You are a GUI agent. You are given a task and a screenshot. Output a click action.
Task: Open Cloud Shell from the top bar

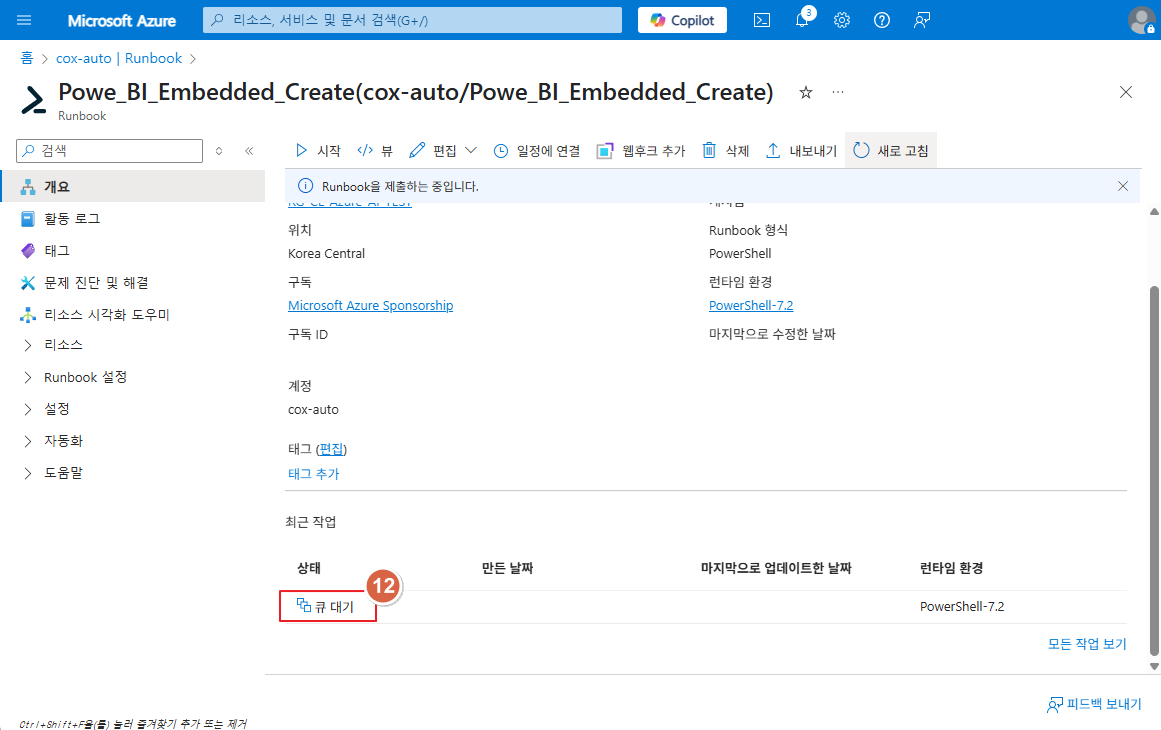click(762, 20)
